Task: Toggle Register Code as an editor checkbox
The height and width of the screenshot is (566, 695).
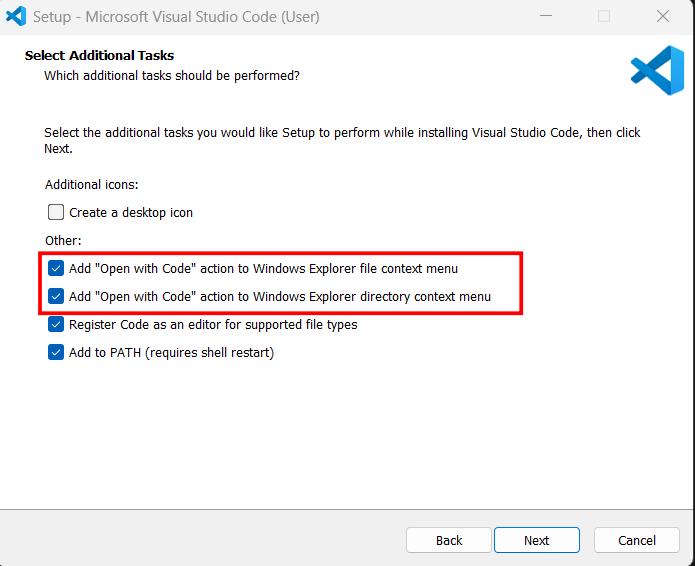Action: click(x=56, y=324)
